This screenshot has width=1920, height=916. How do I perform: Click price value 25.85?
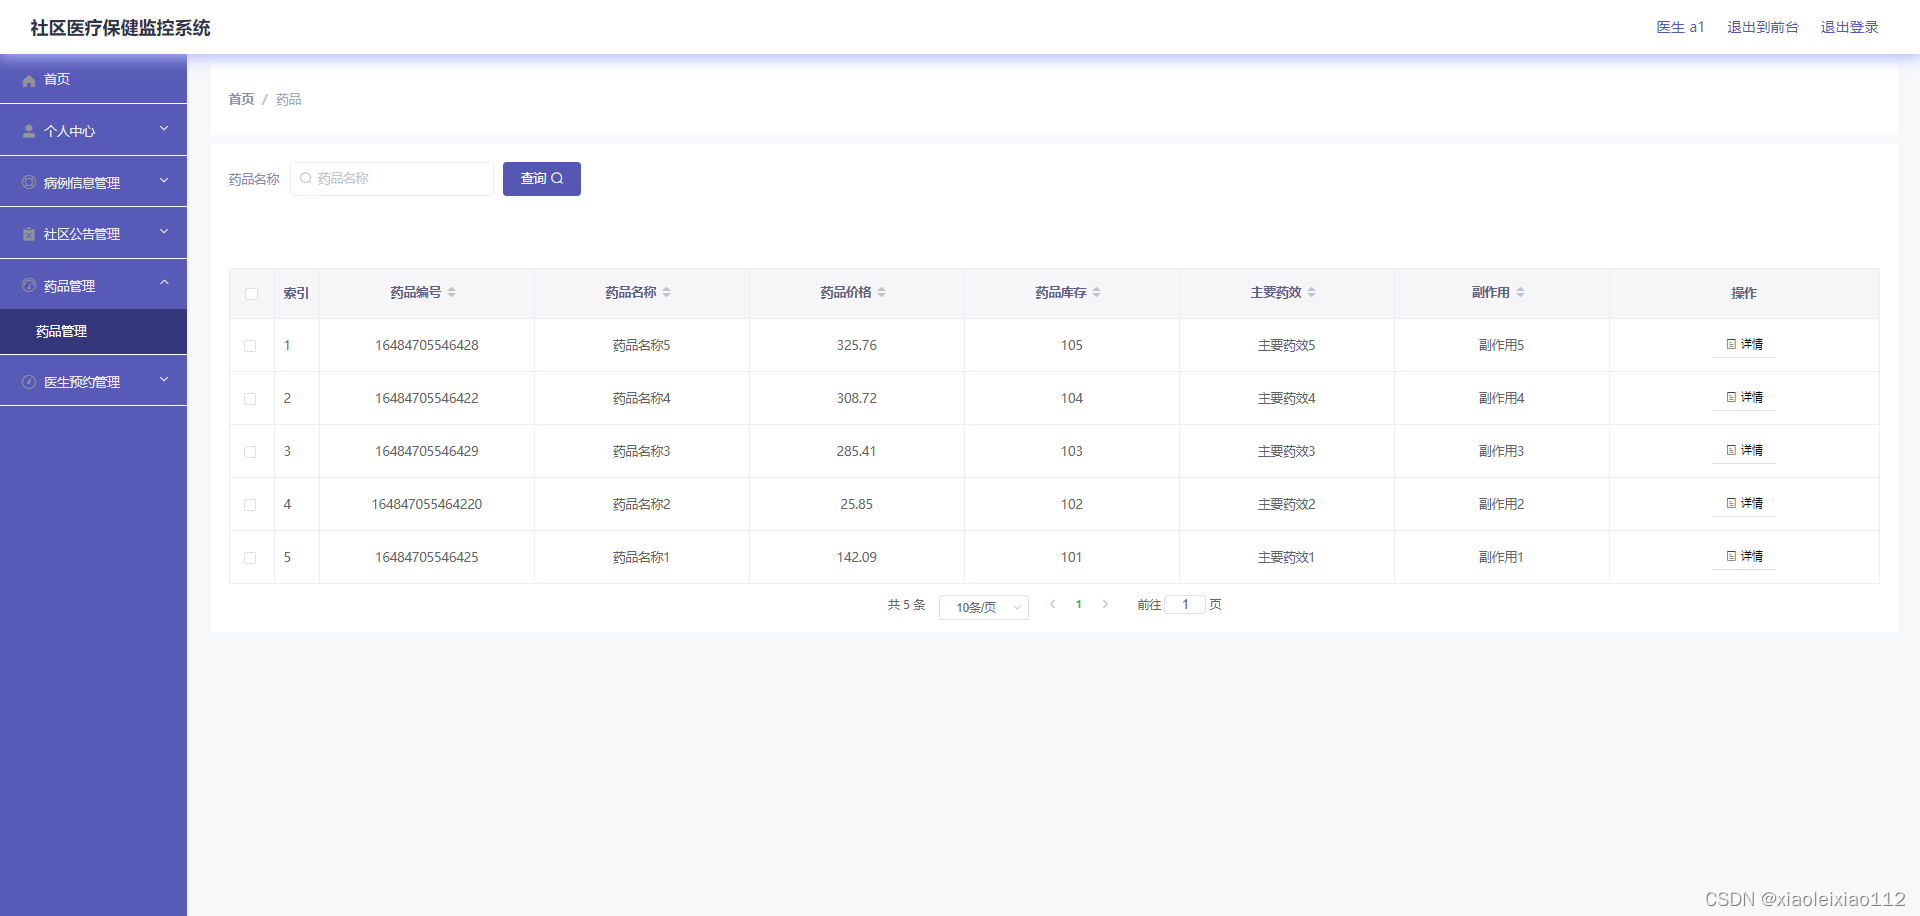857,504
